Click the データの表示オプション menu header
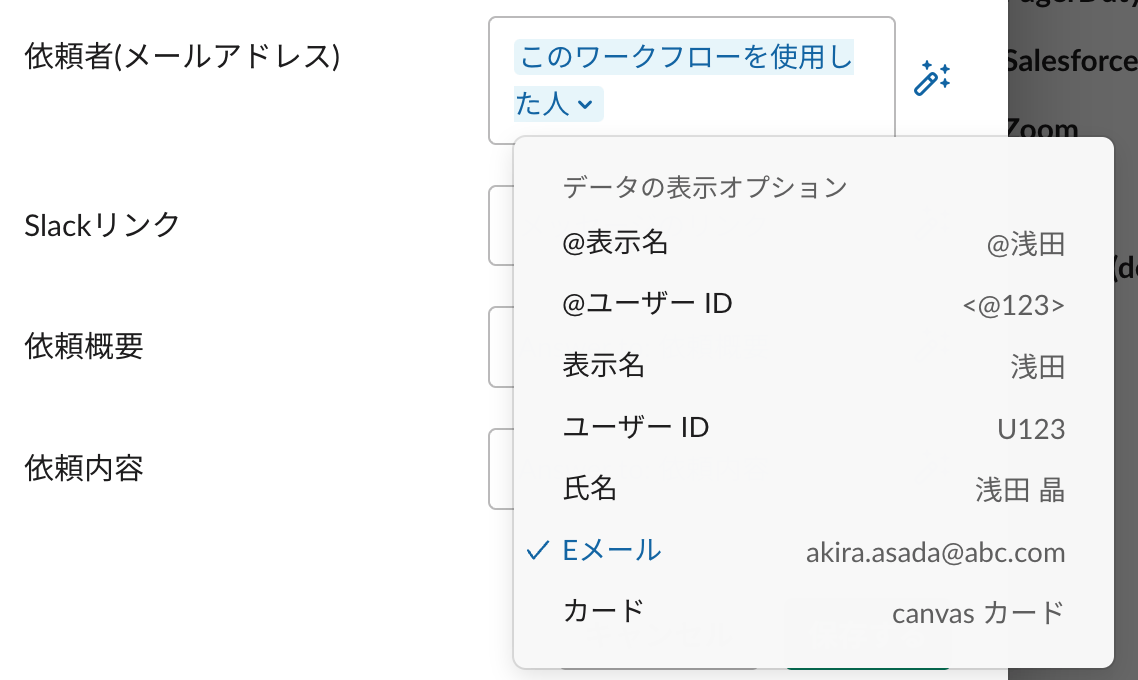Viewport: 1138px width, 680px height. tap(705, 187)
